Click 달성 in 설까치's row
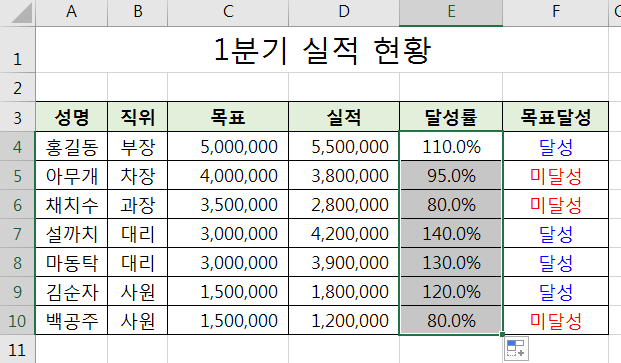The image size is (621, 363). tap(556, 233)
